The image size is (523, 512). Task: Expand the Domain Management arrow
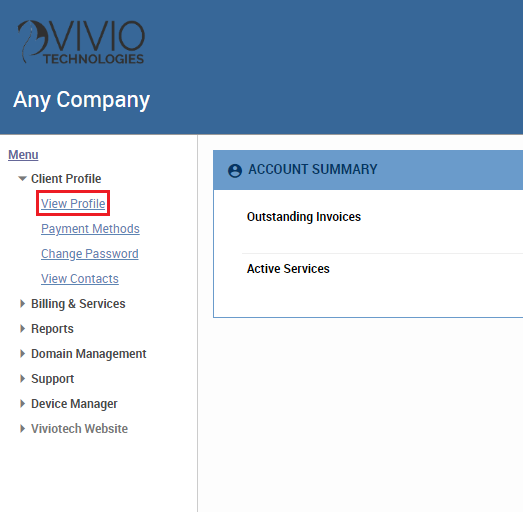[22, 354]
